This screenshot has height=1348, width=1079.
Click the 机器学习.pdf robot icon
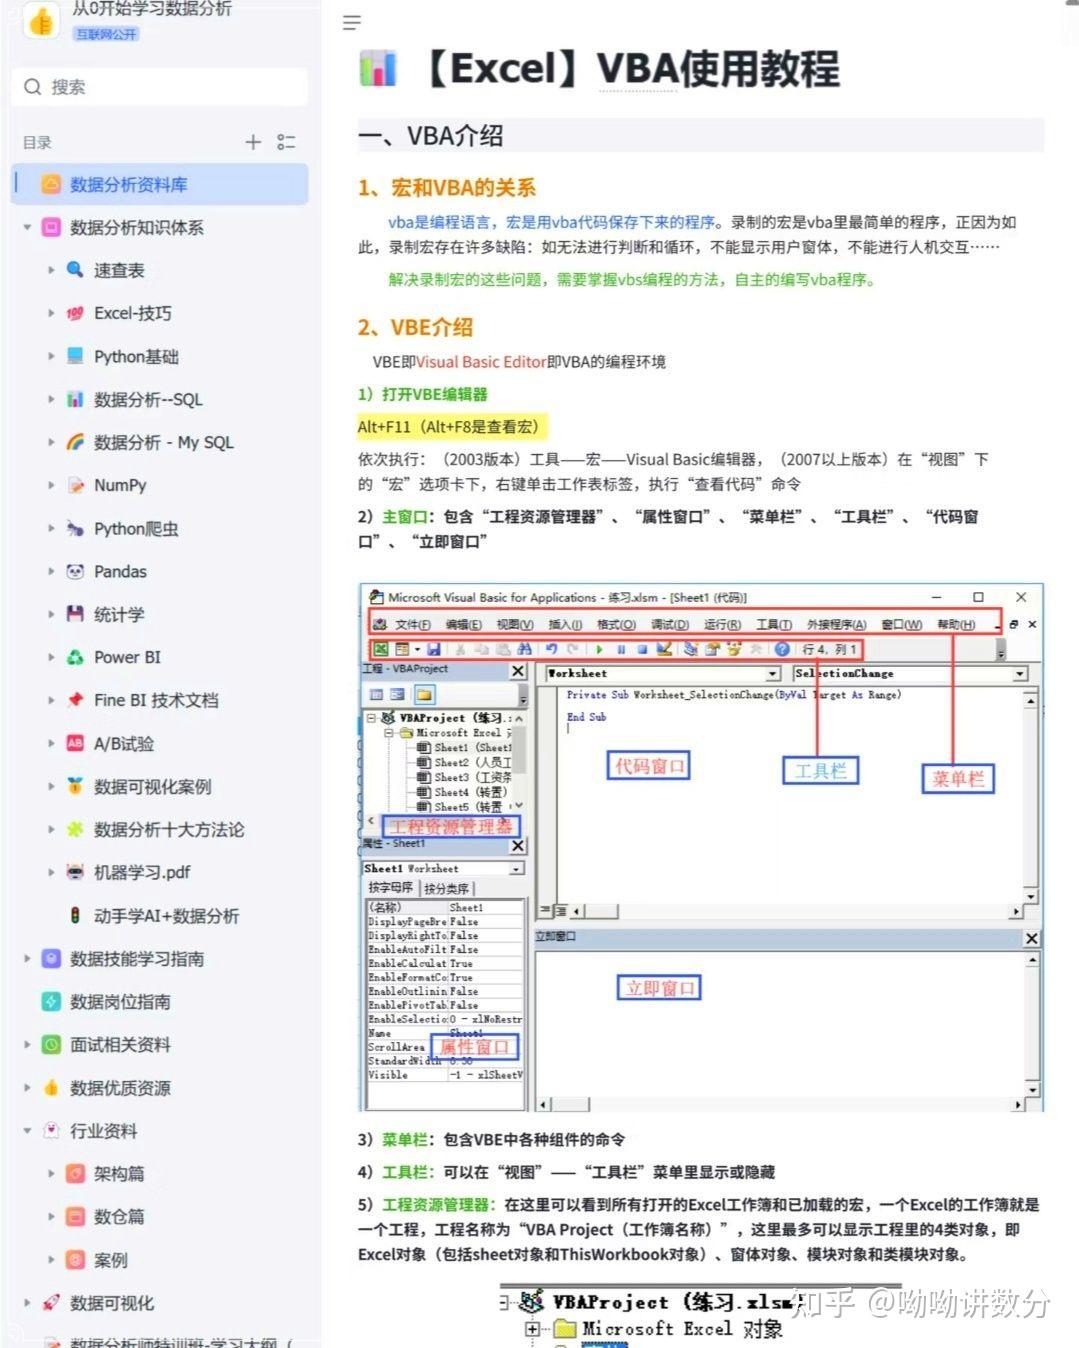point(75,872)
